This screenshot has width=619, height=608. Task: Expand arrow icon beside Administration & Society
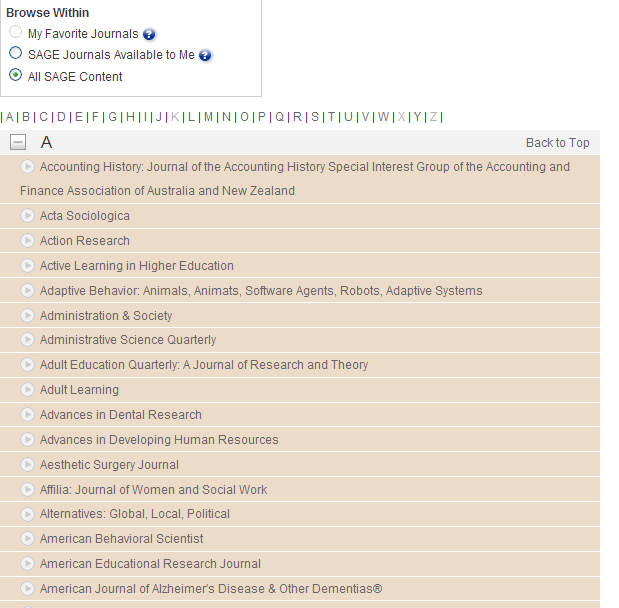tap(27, 315)
